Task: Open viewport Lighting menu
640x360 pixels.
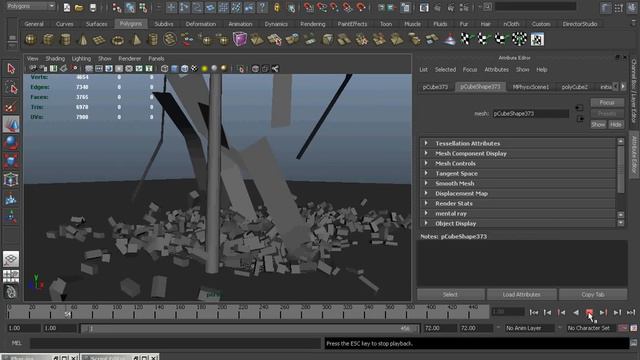Action: (x=81, y=59)
